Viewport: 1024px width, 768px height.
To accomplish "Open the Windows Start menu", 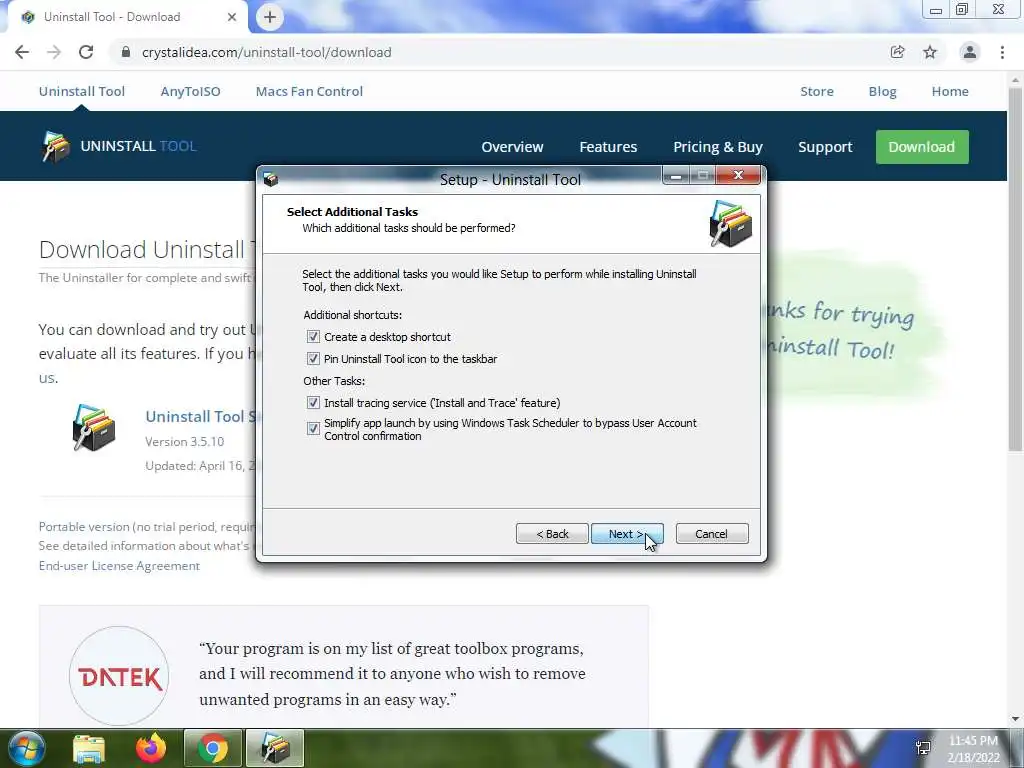I will (26, 748).
